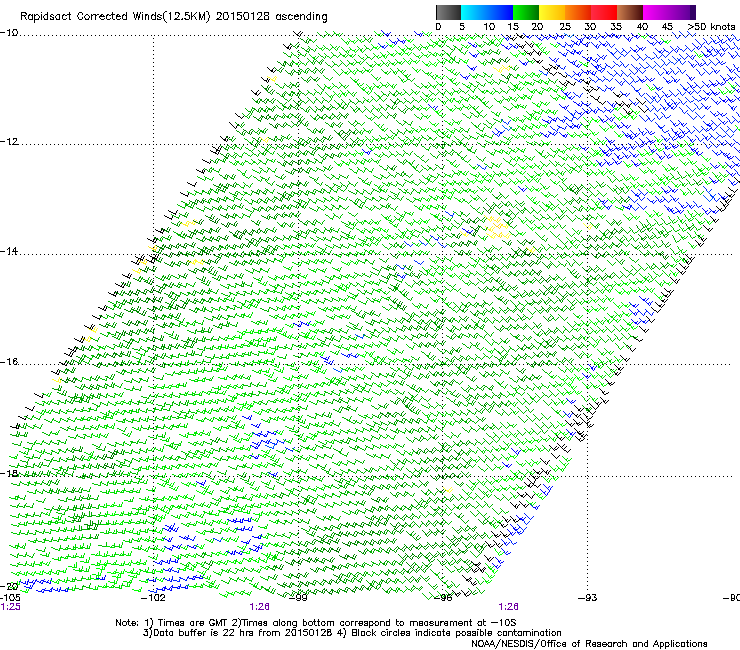Click the yellow 20-25 knots legend segment

[552, 12]
